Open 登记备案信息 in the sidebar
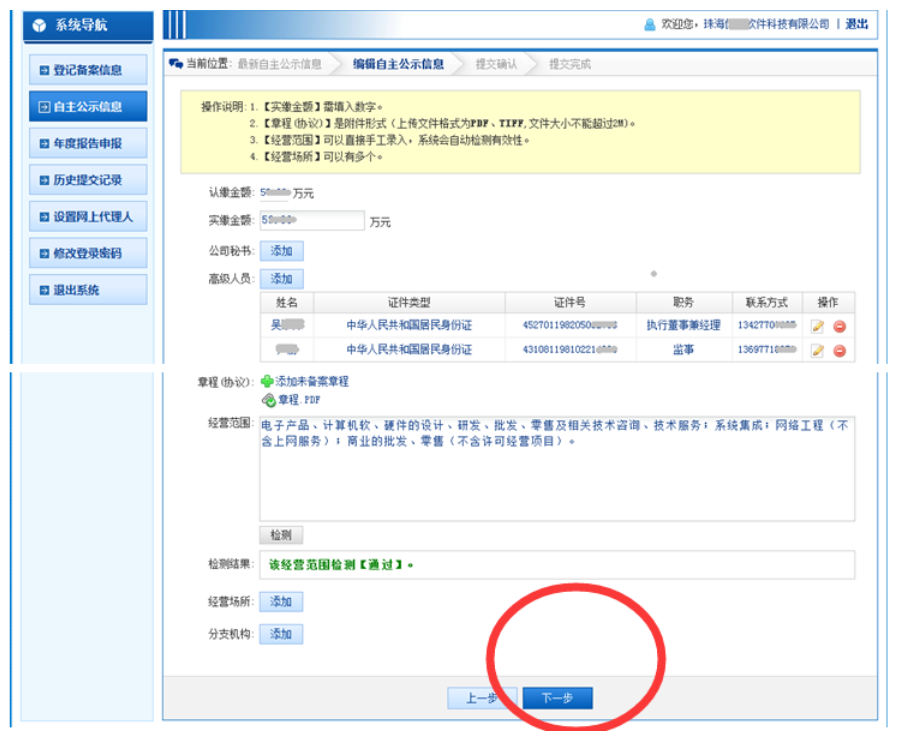 click(88, 70)
